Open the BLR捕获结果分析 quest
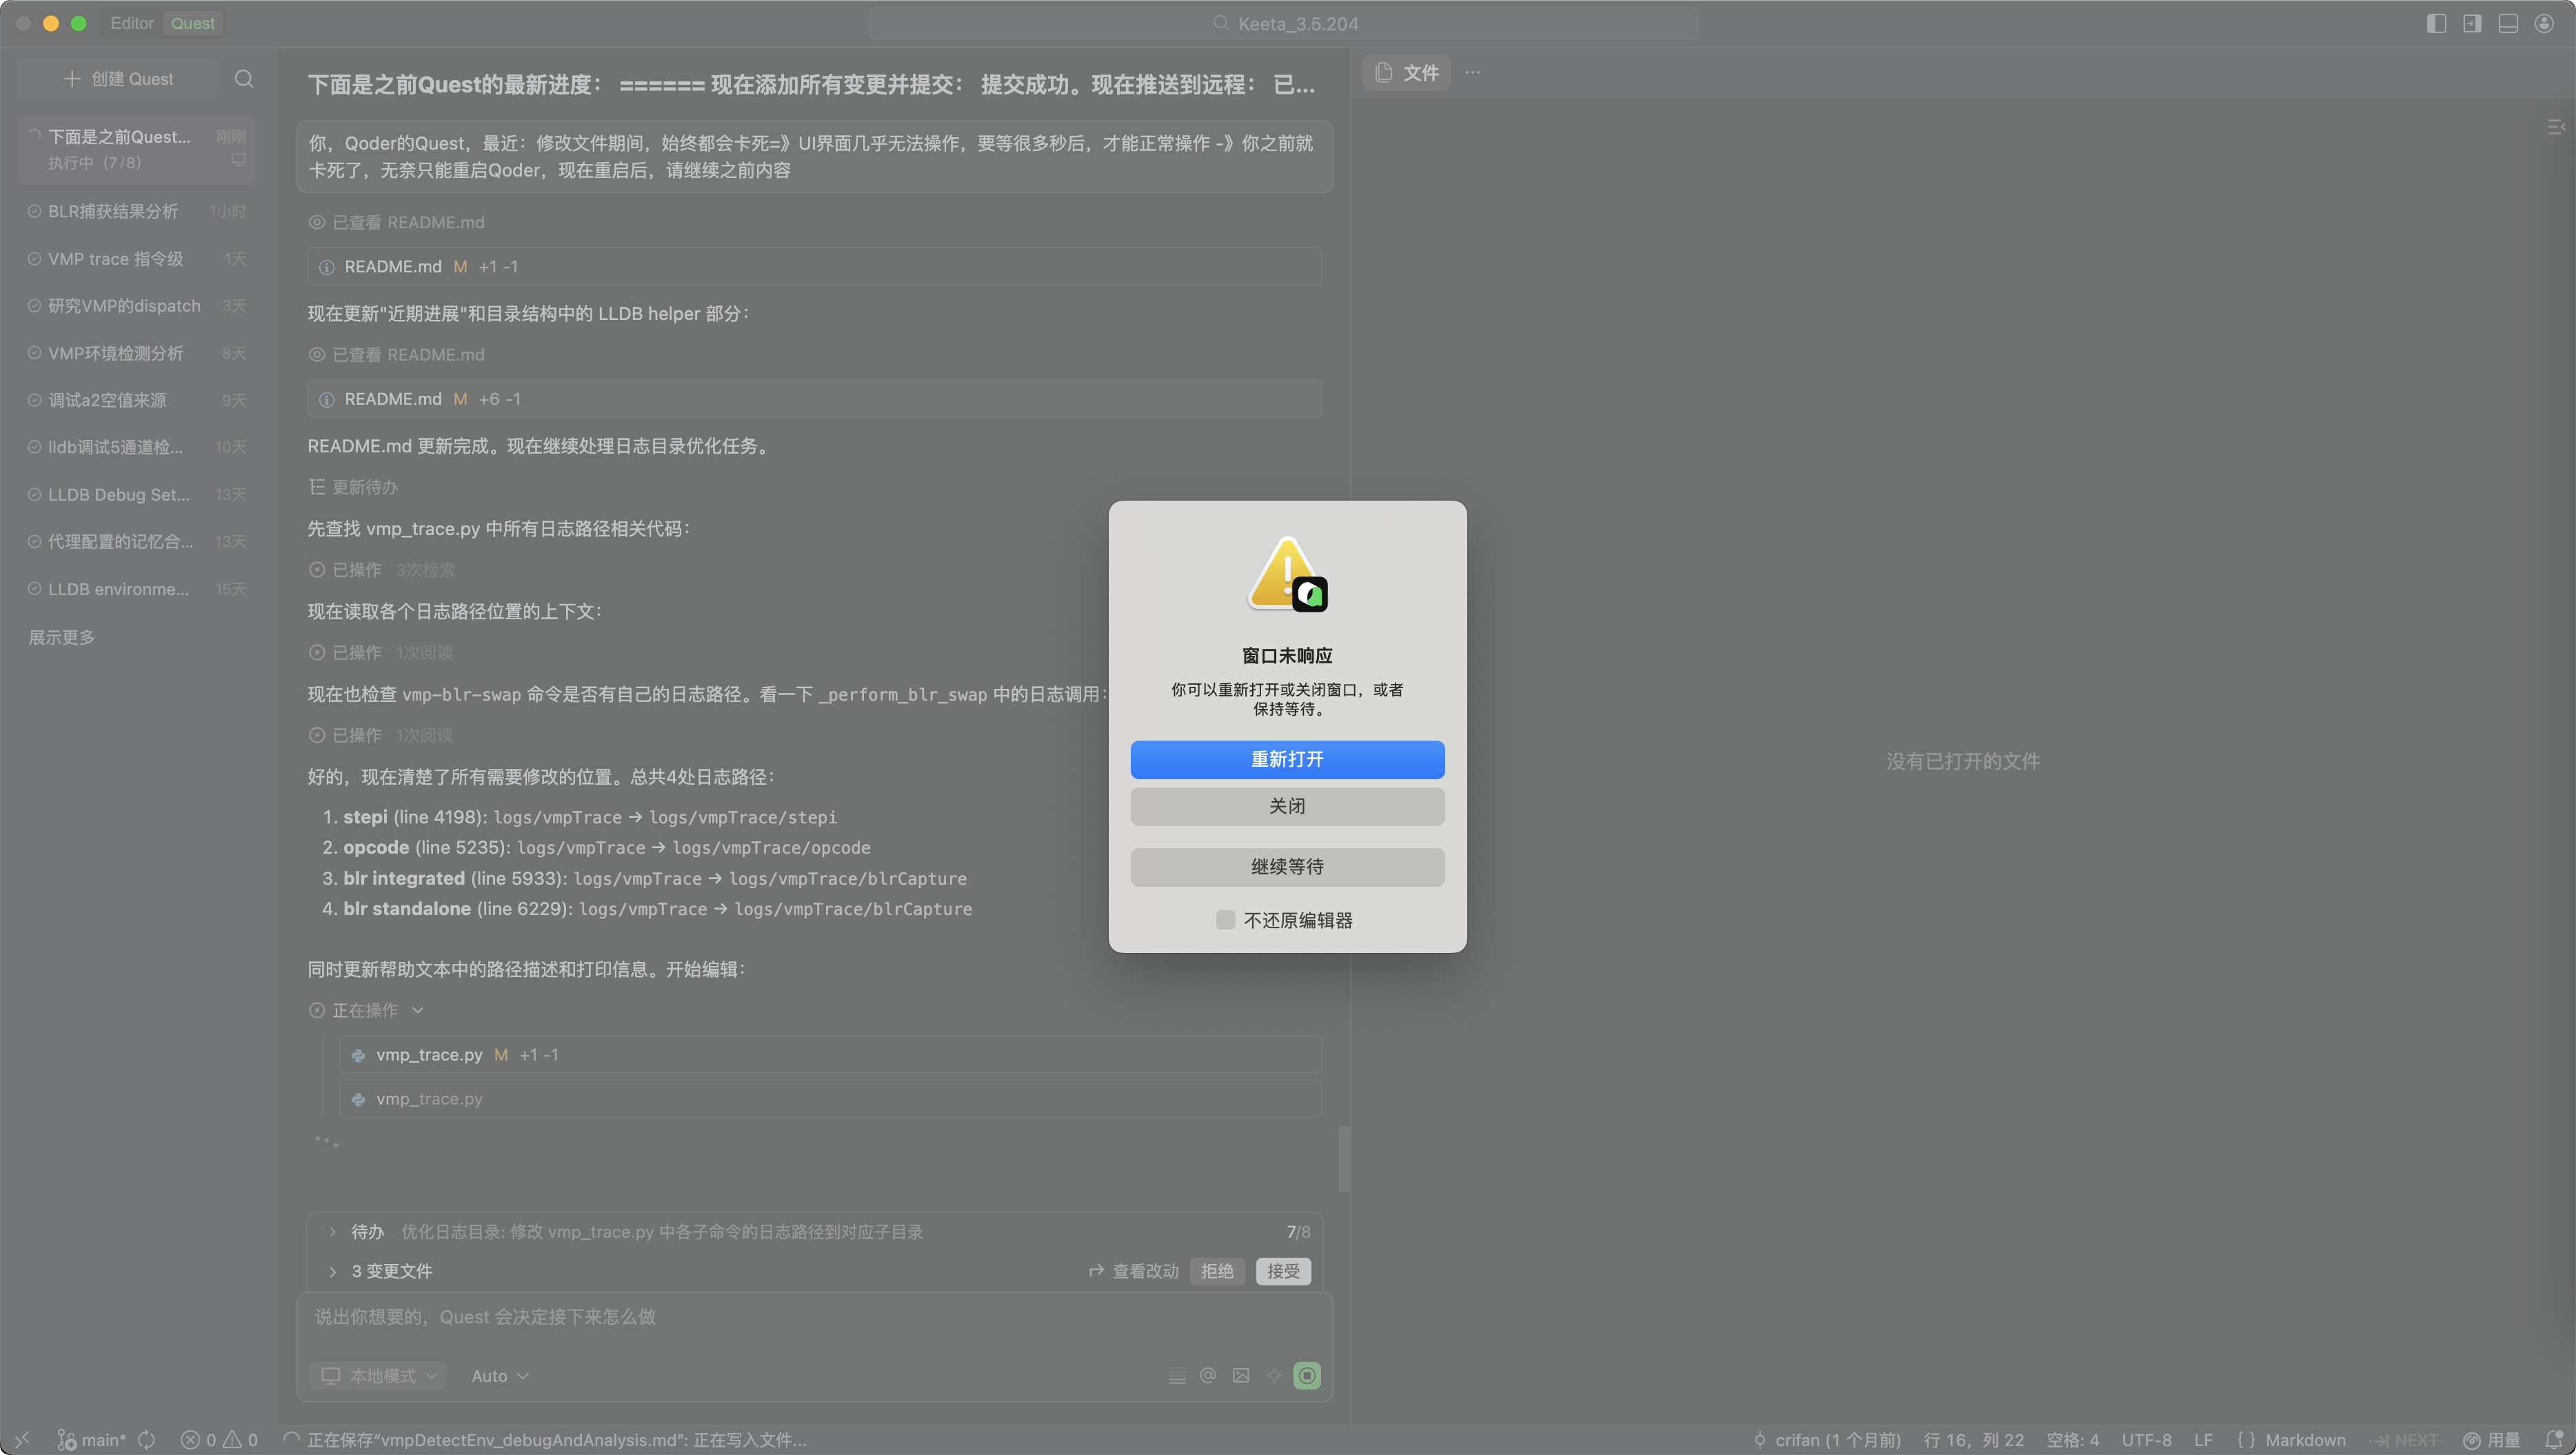Viewport: 2576px width, 1455px height. pos(137,211)
